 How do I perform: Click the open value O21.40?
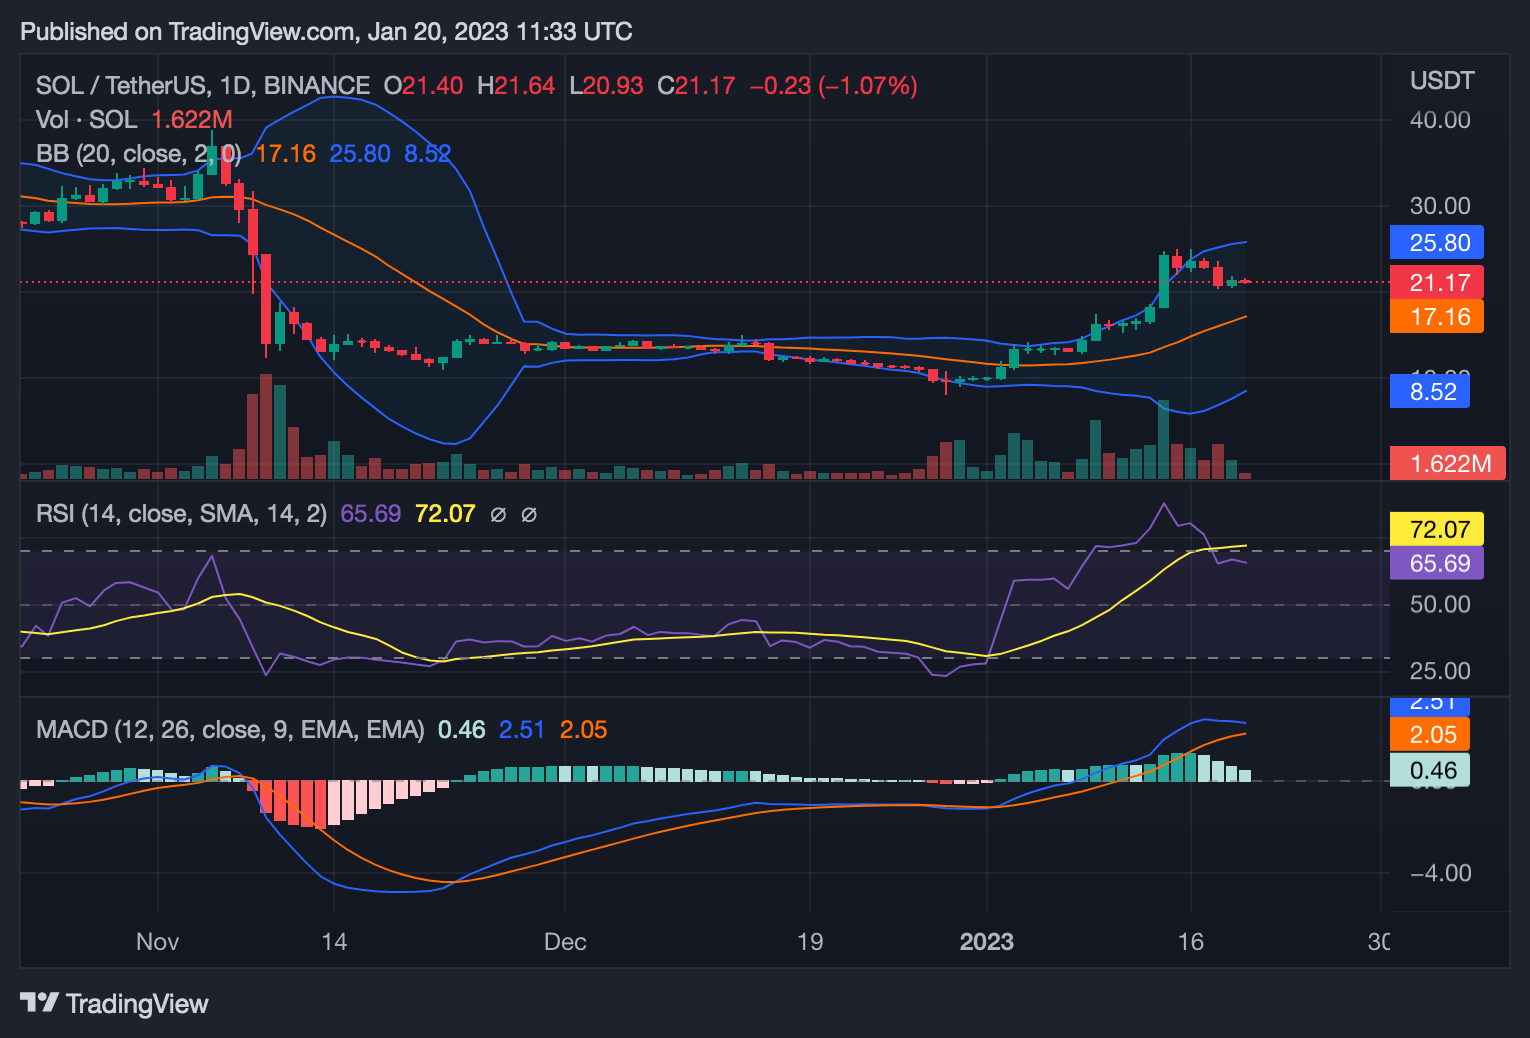(x=424, y=86)
